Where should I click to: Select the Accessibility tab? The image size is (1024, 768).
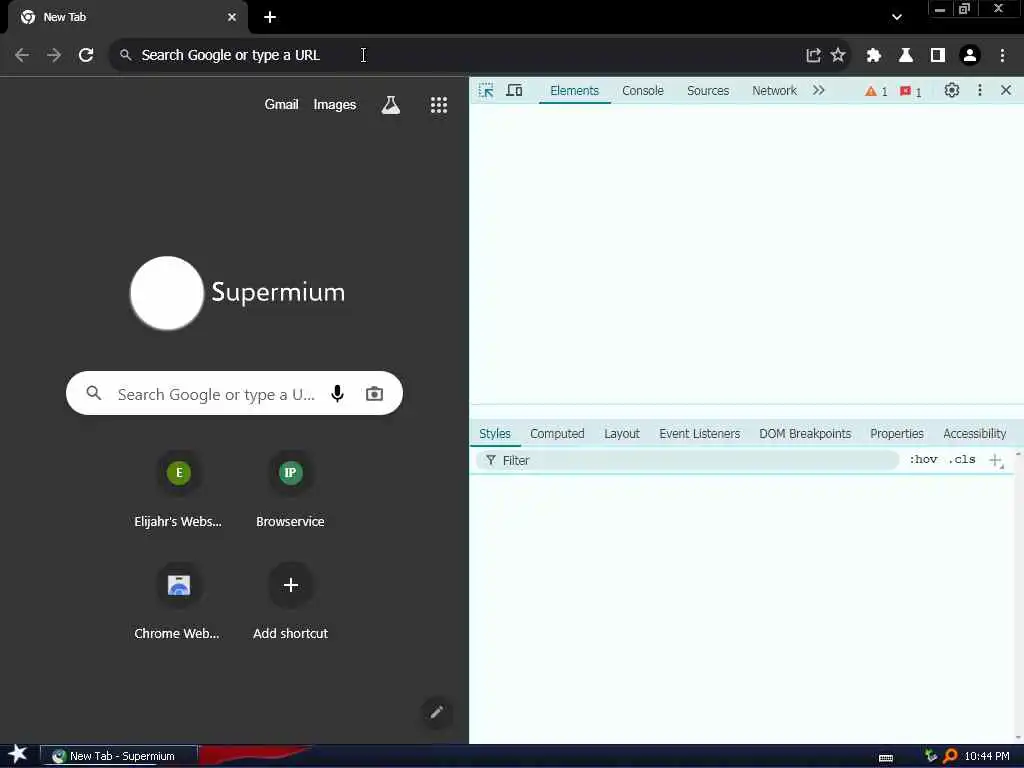click(974, 434)
